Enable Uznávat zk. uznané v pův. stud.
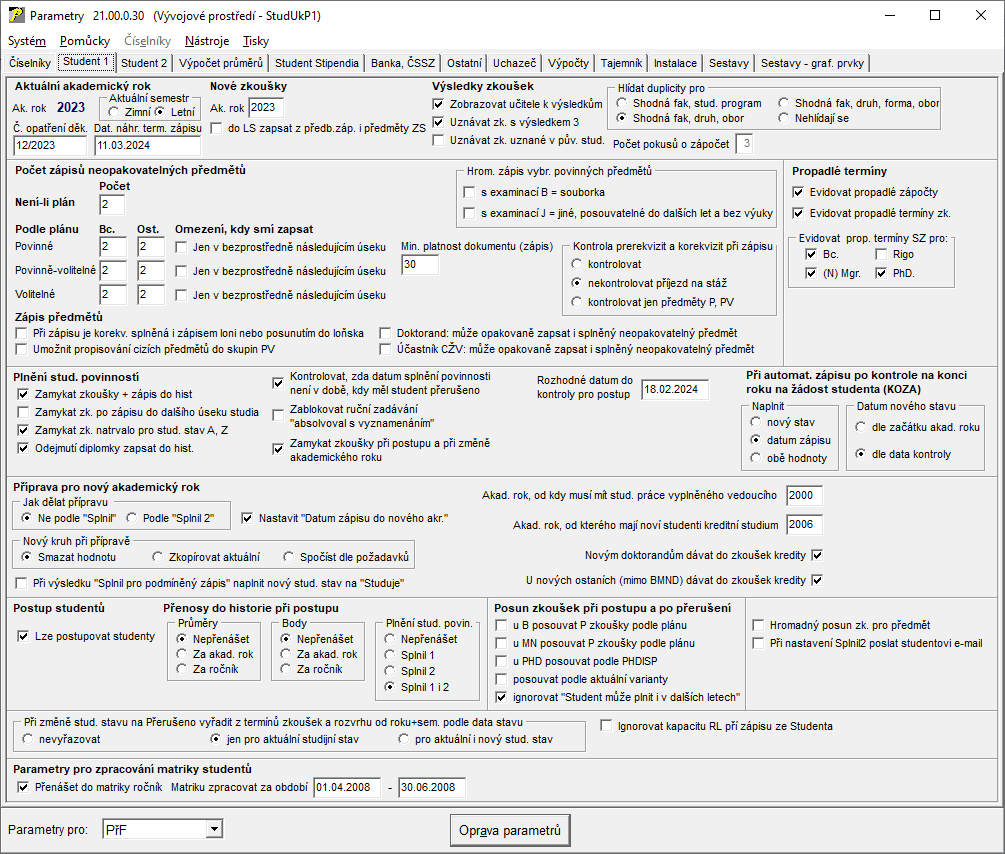Image resolution: width=1005 pixels, height=854 pixels. point(439,140)
